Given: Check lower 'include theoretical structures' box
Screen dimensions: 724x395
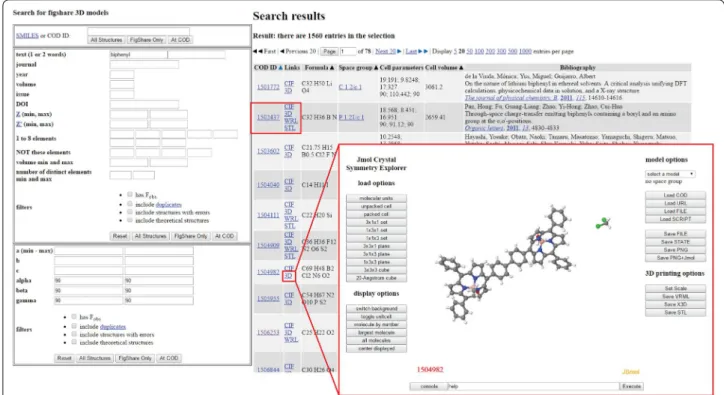Looking at the screenshot, I should click(74, 342).
